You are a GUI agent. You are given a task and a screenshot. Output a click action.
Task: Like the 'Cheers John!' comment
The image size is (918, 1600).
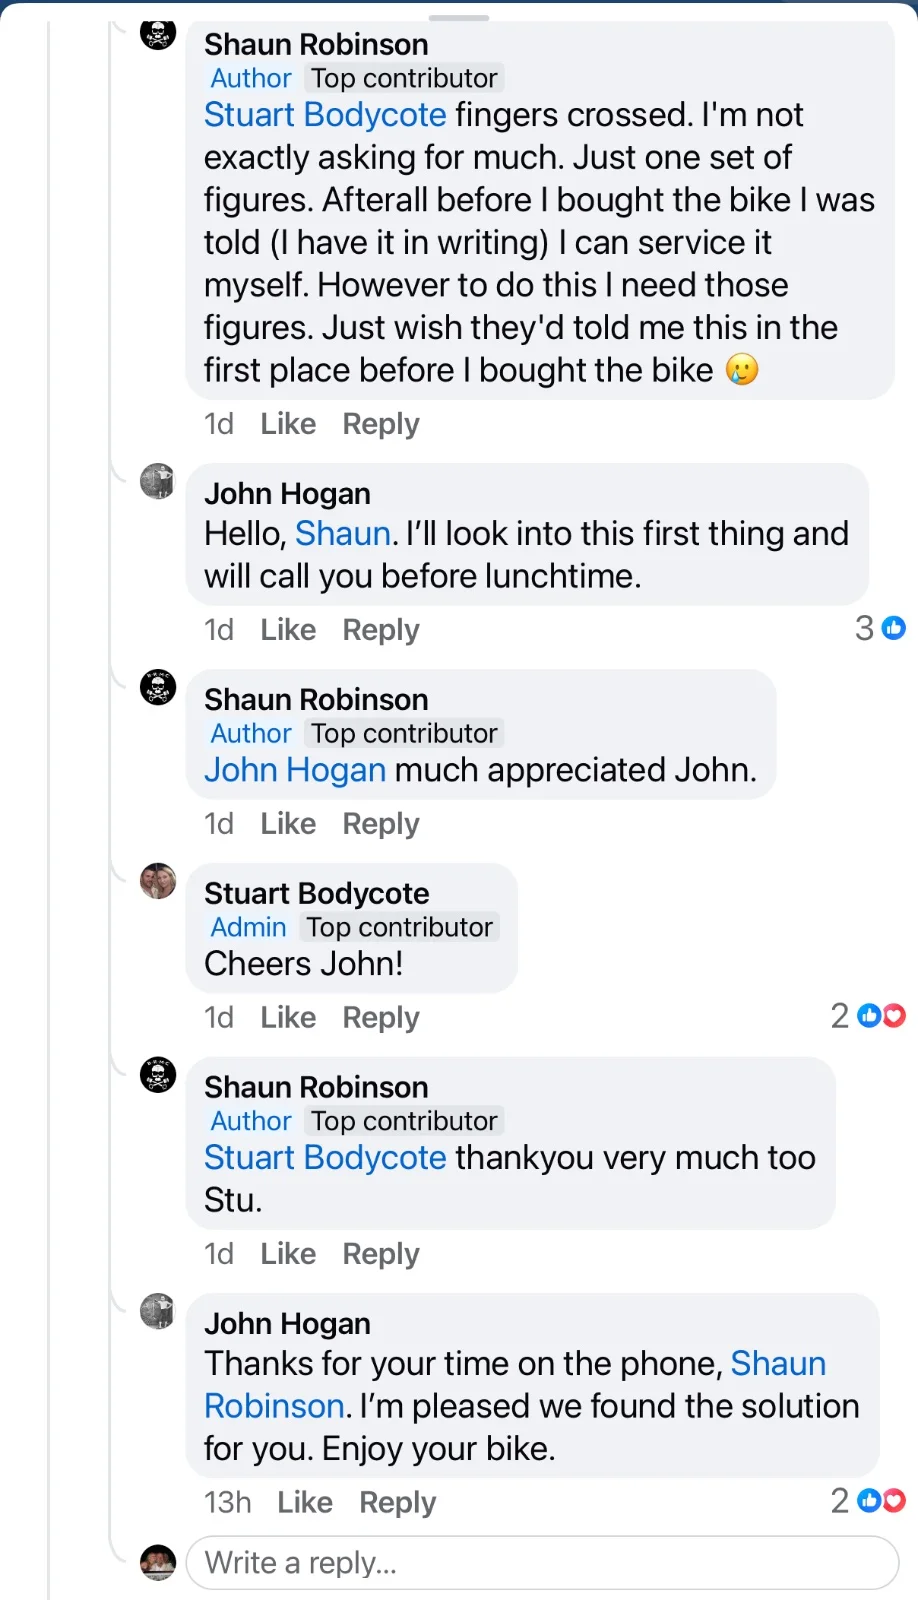pyautogui.click(x=288, y=1018)
